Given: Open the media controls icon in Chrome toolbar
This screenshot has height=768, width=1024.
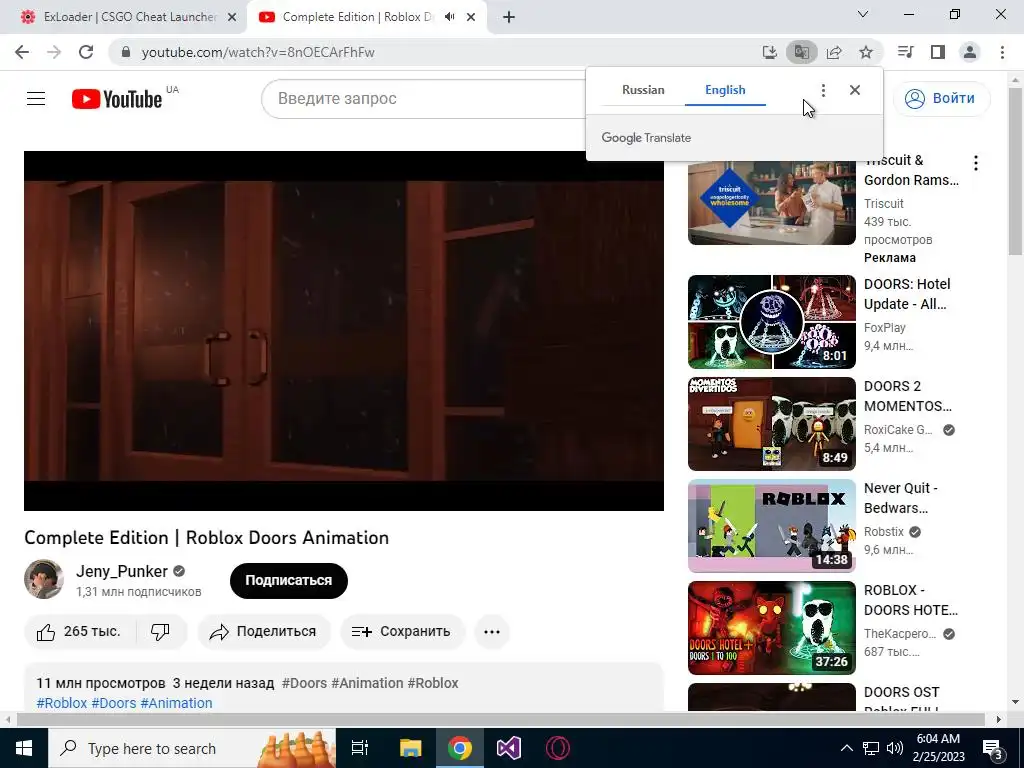Looking at the screenshot, I should click(x=905, y=52).
